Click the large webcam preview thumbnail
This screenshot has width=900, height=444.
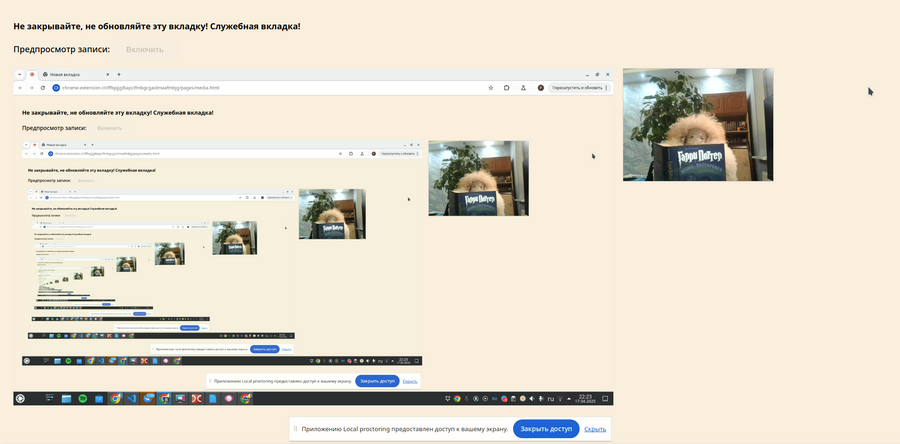pos(698,124)
